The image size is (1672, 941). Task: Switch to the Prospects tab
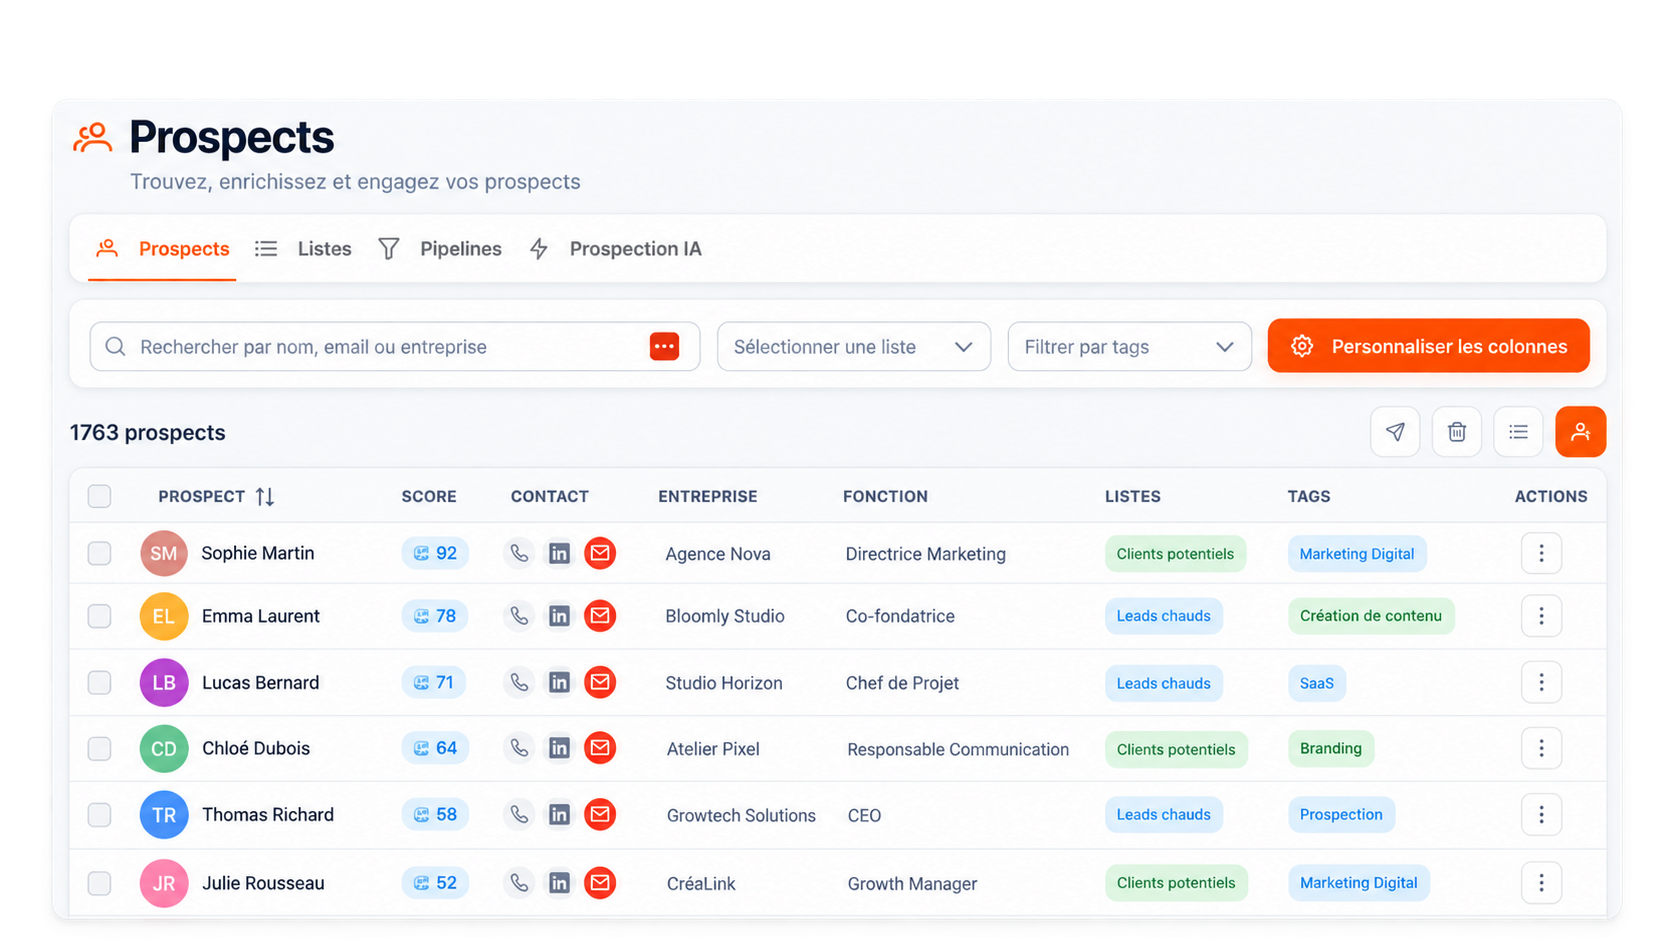(162, 249)
